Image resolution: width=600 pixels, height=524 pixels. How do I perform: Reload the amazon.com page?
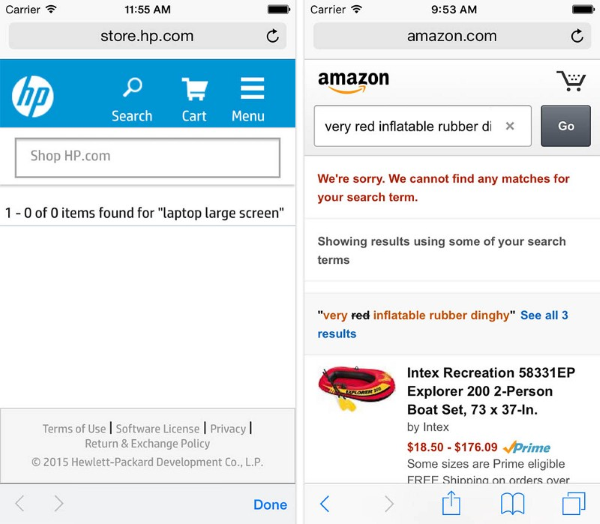(x=577, y=37)
